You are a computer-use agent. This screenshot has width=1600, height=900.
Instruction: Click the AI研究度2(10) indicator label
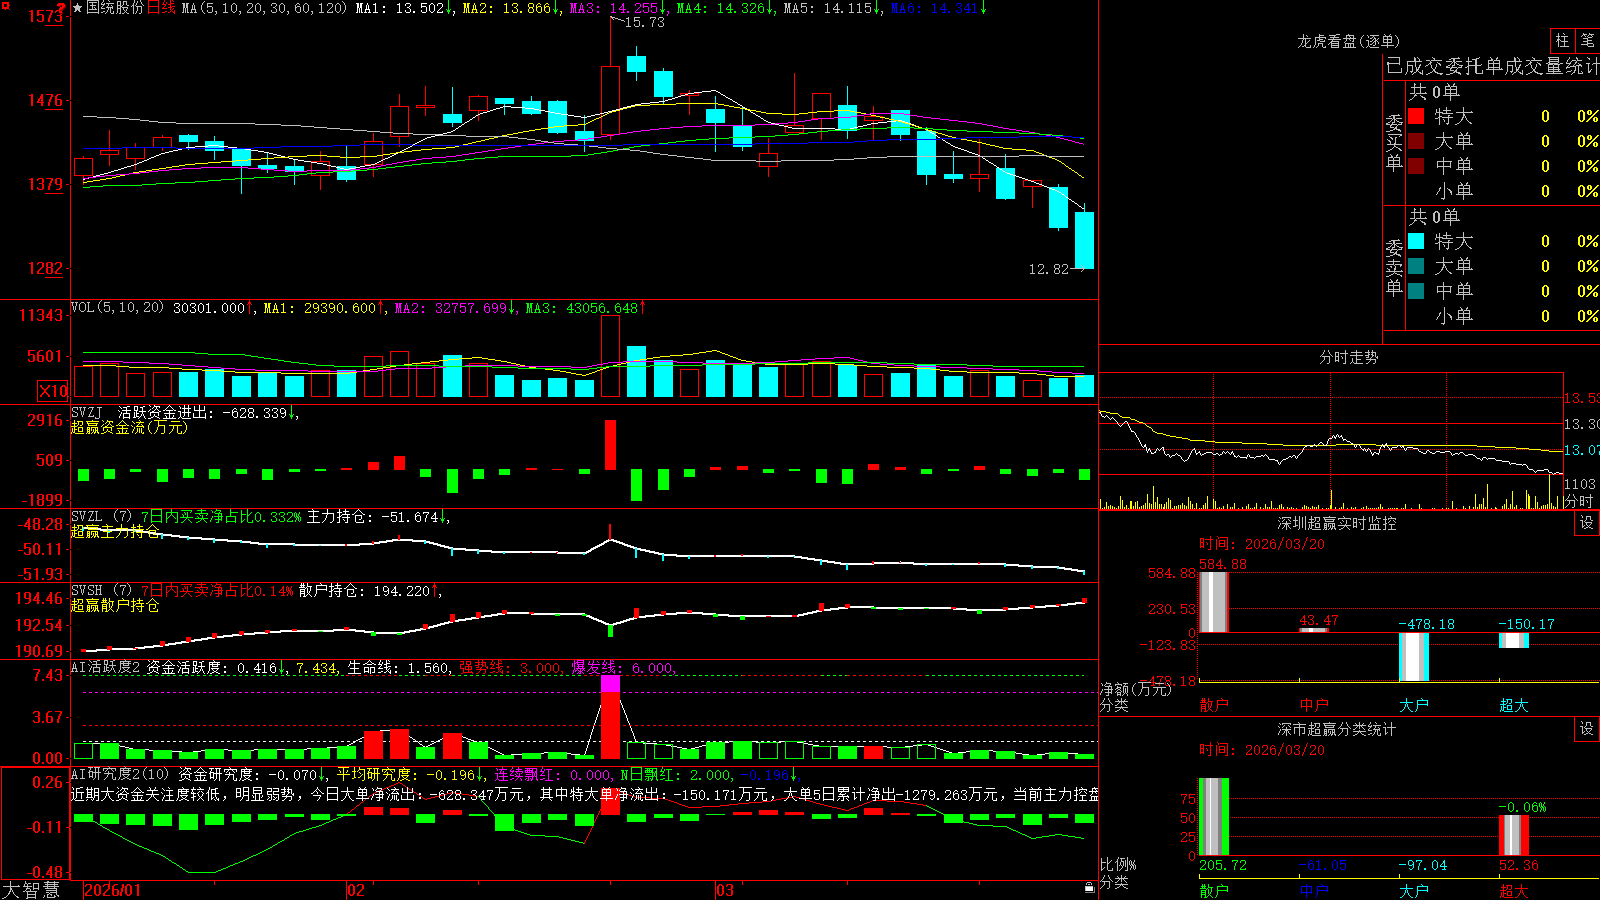pos(120,774)
